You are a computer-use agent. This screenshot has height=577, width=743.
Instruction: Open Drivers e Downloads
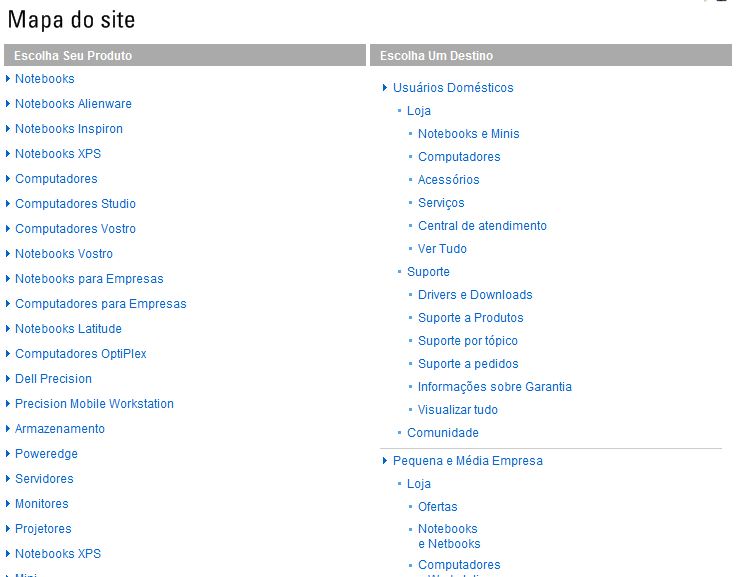[x=475, y=295]
